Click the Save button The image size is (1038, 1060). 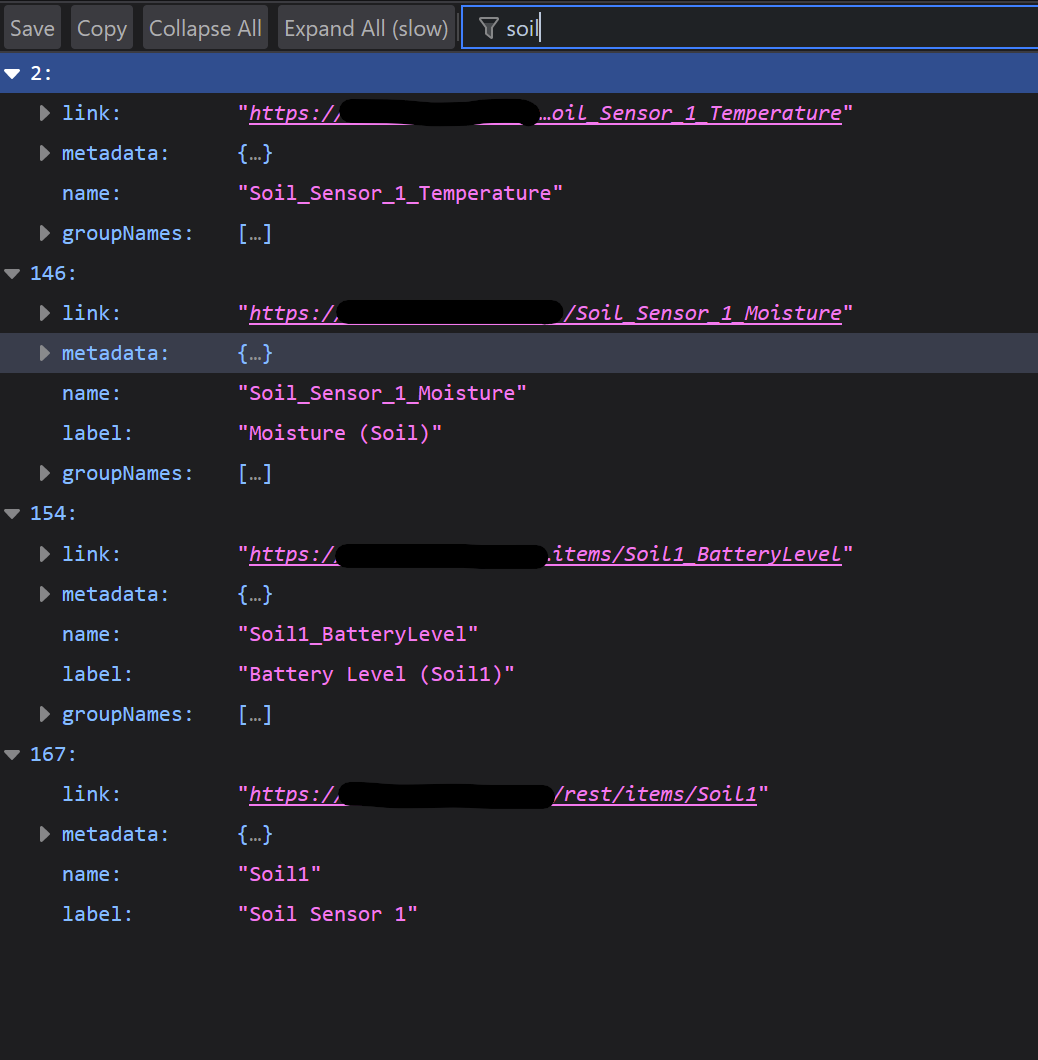(x=31, y=27)
